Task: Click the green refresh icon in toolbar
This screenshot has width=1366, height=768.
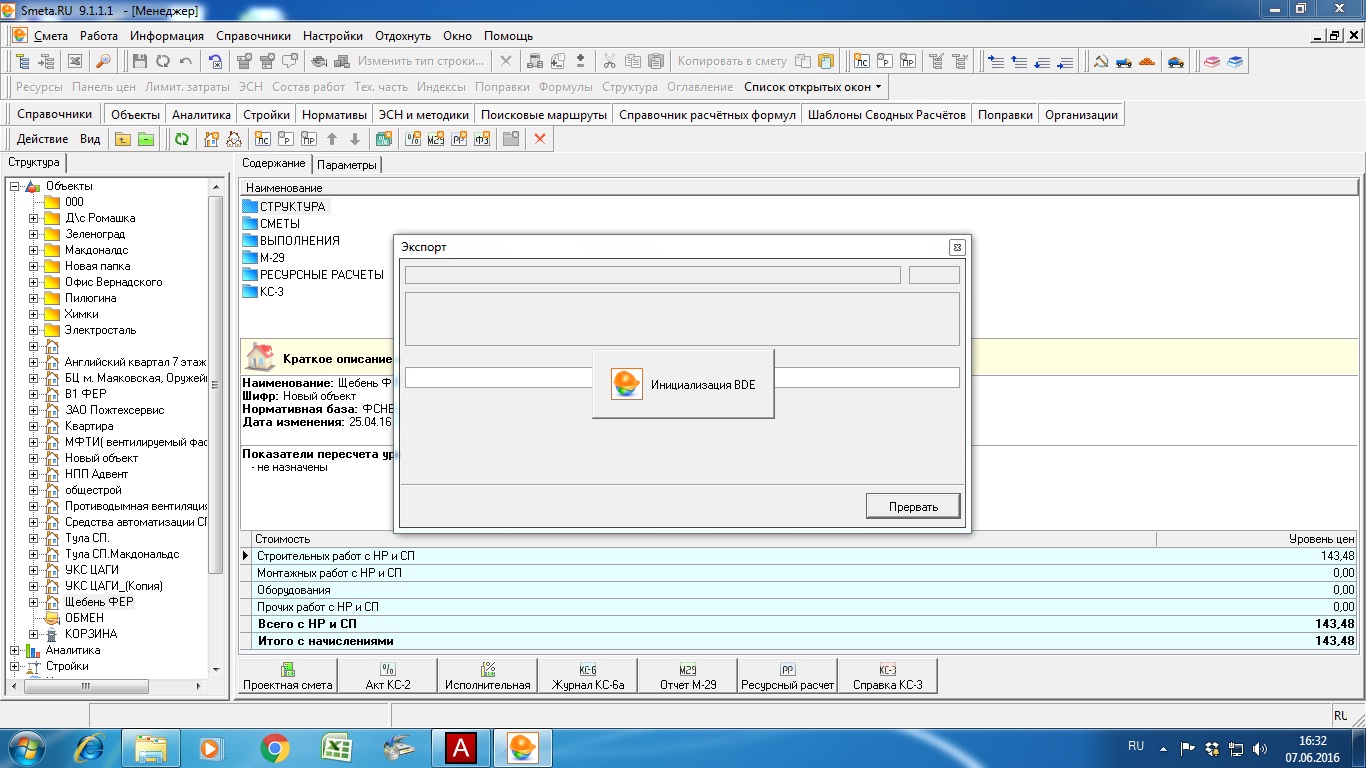Action: pos(181,139)
